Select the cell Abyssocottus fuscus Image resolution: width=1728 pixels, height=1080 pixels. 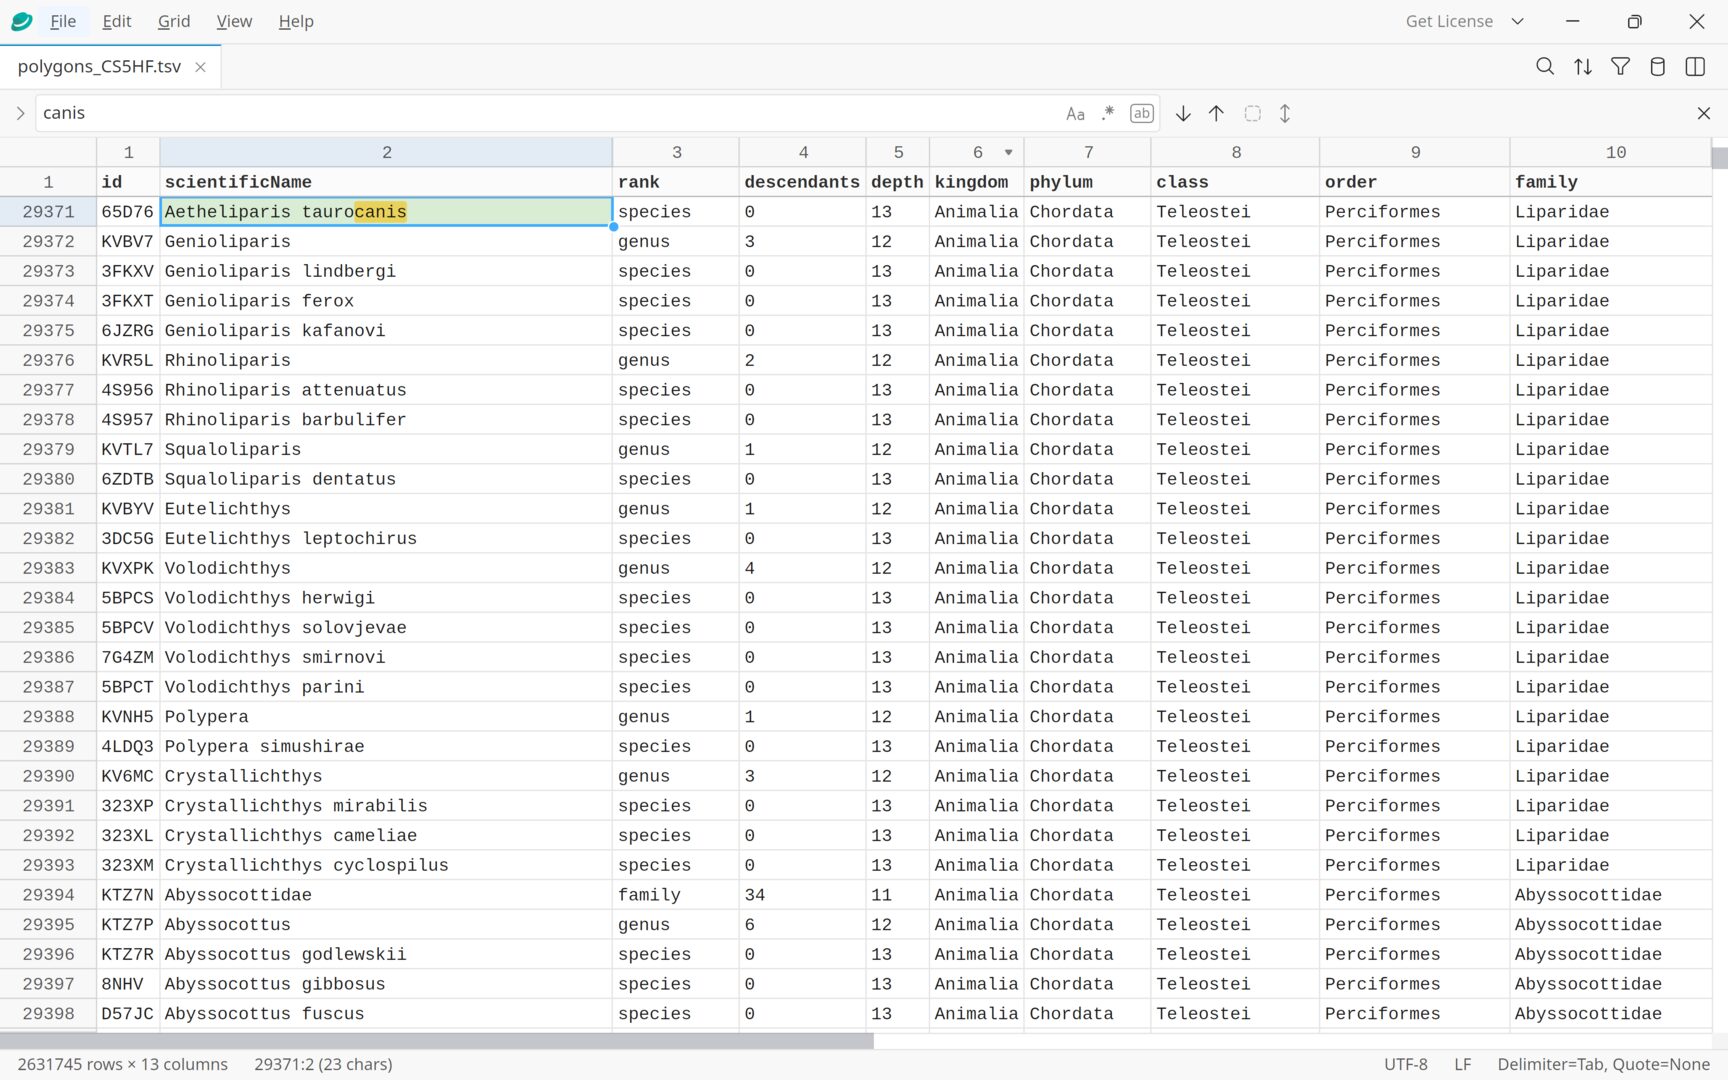click(x=386, y=1013)
